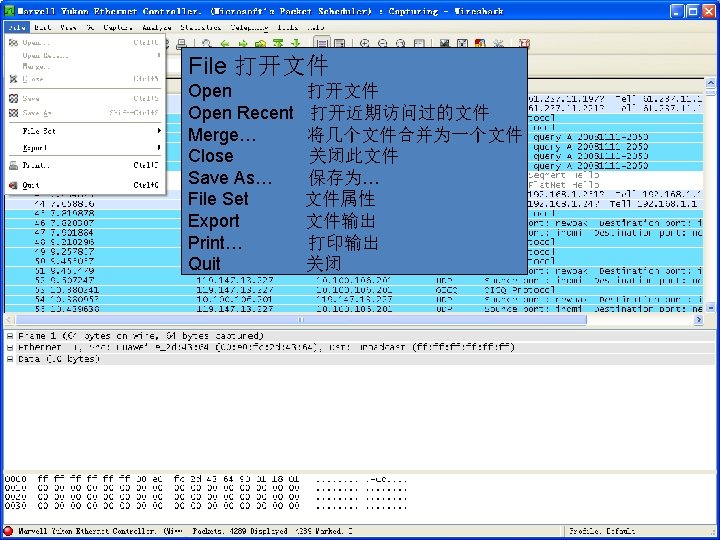Select packet row 53 OICQ Protocol
Viewport: 720px width, 540px height.
(x=354, y=290)
